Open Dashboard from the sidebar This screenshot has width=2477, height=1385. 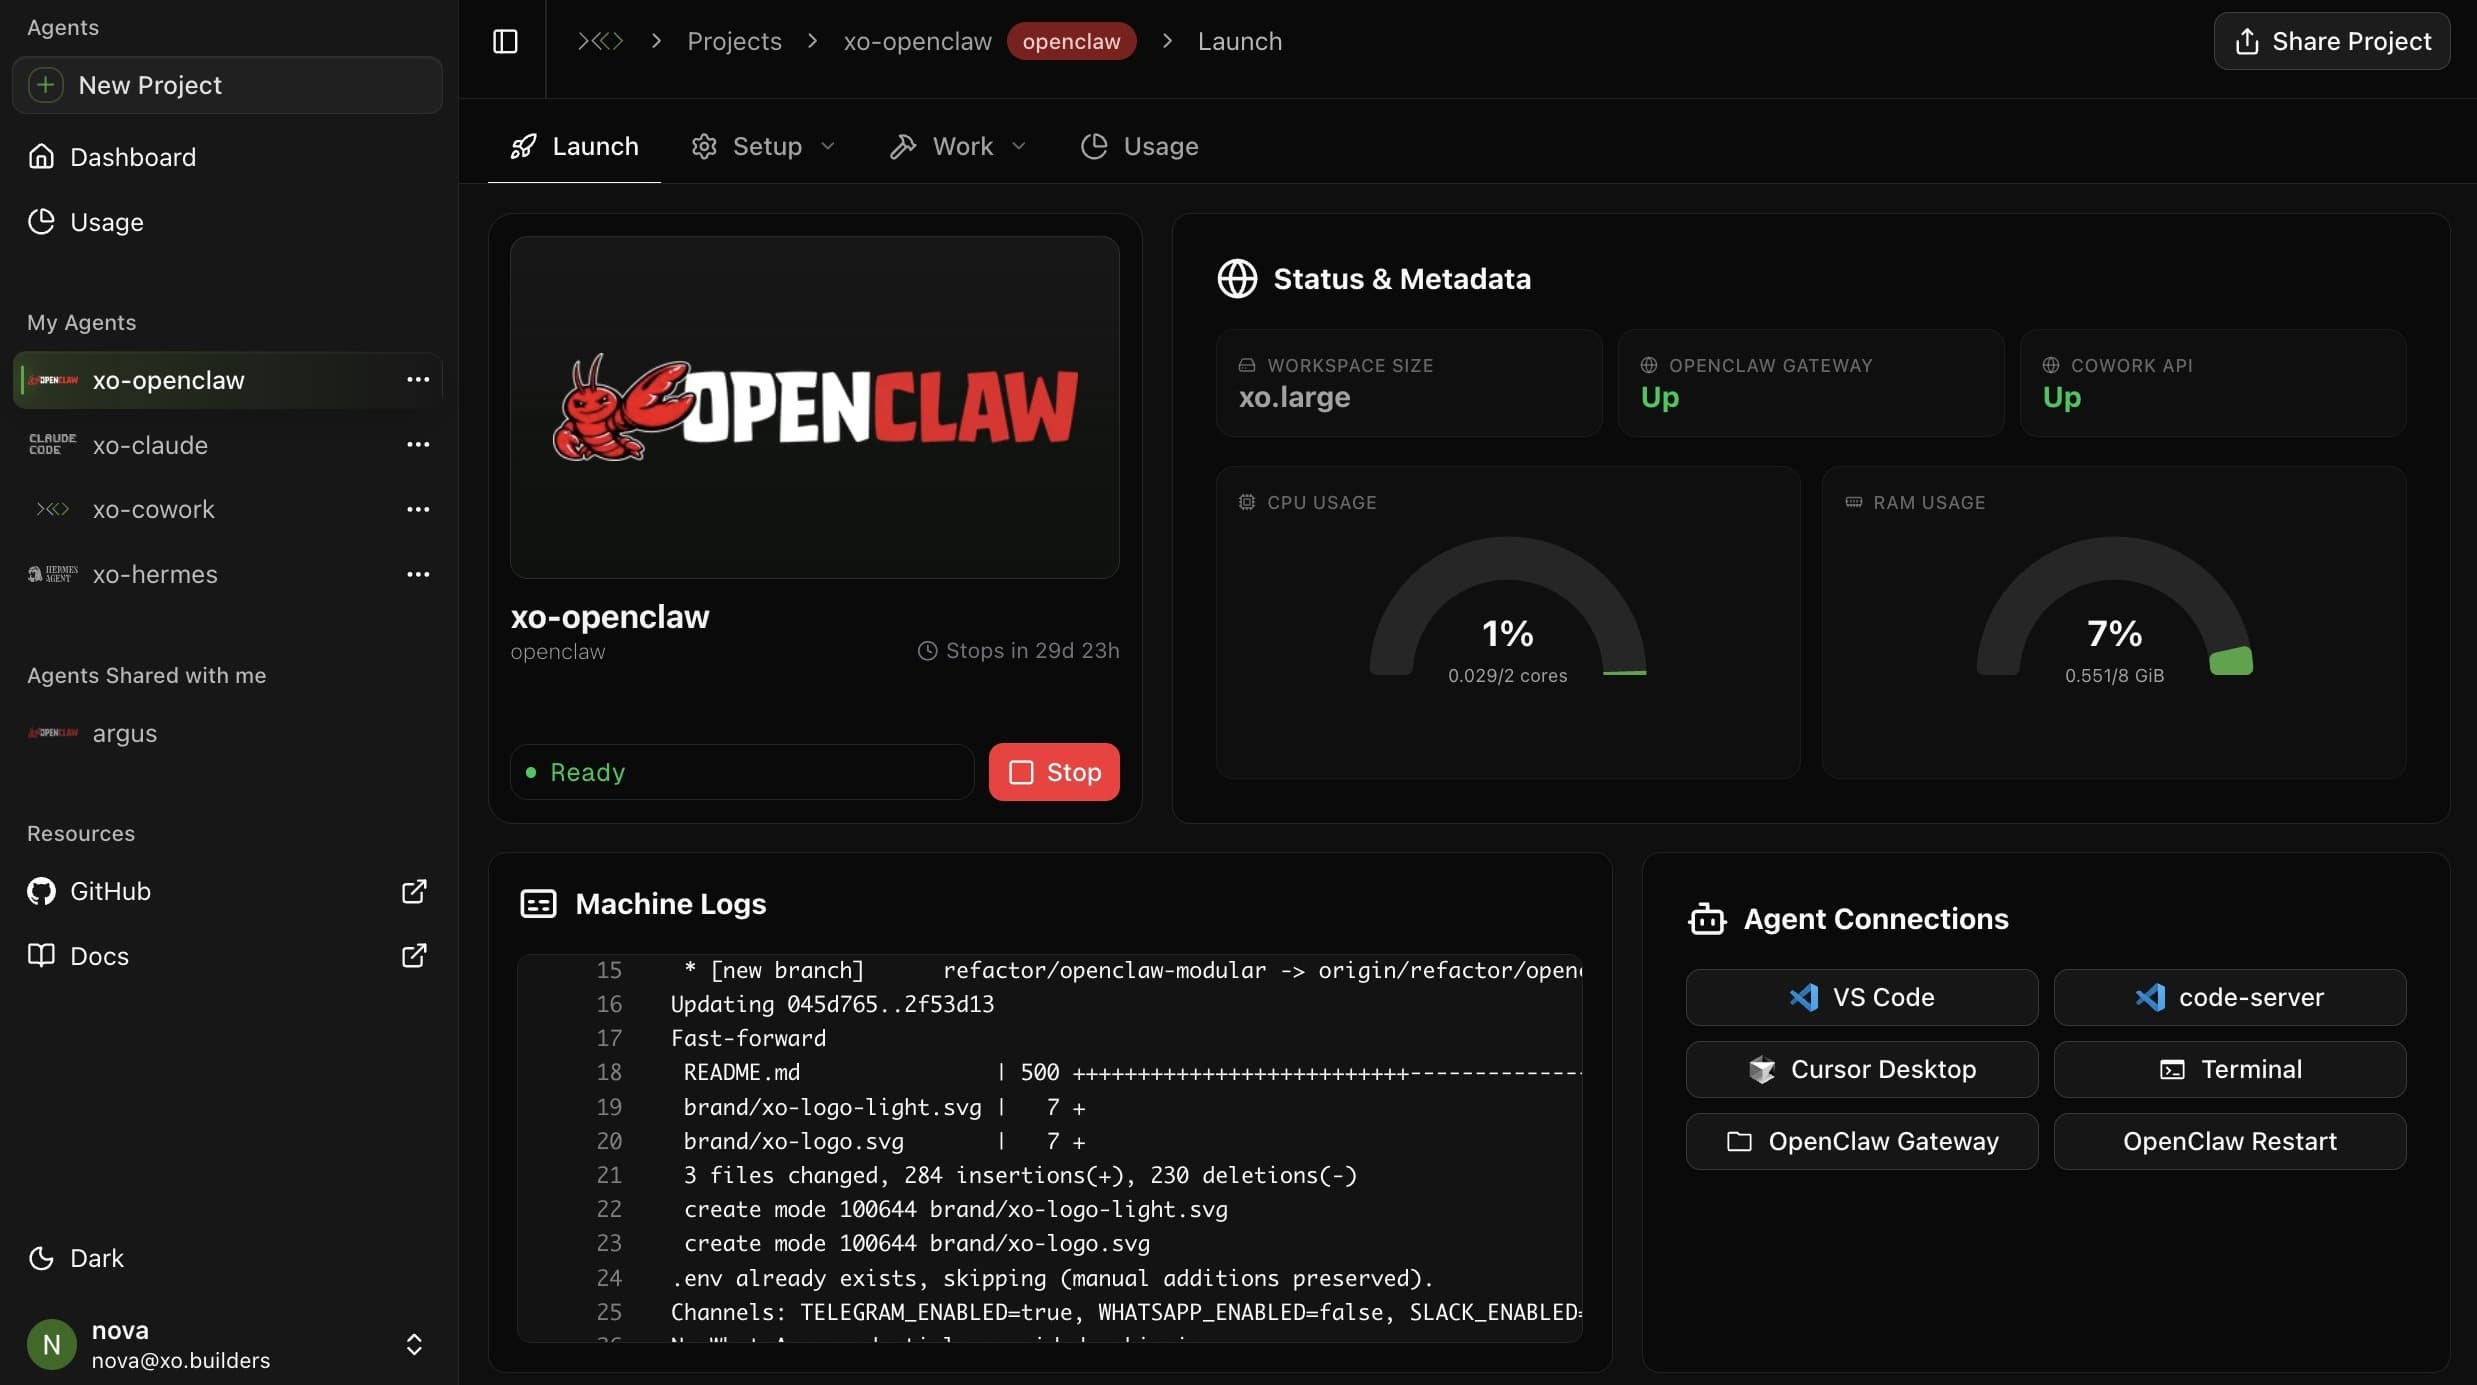point(112,157)
